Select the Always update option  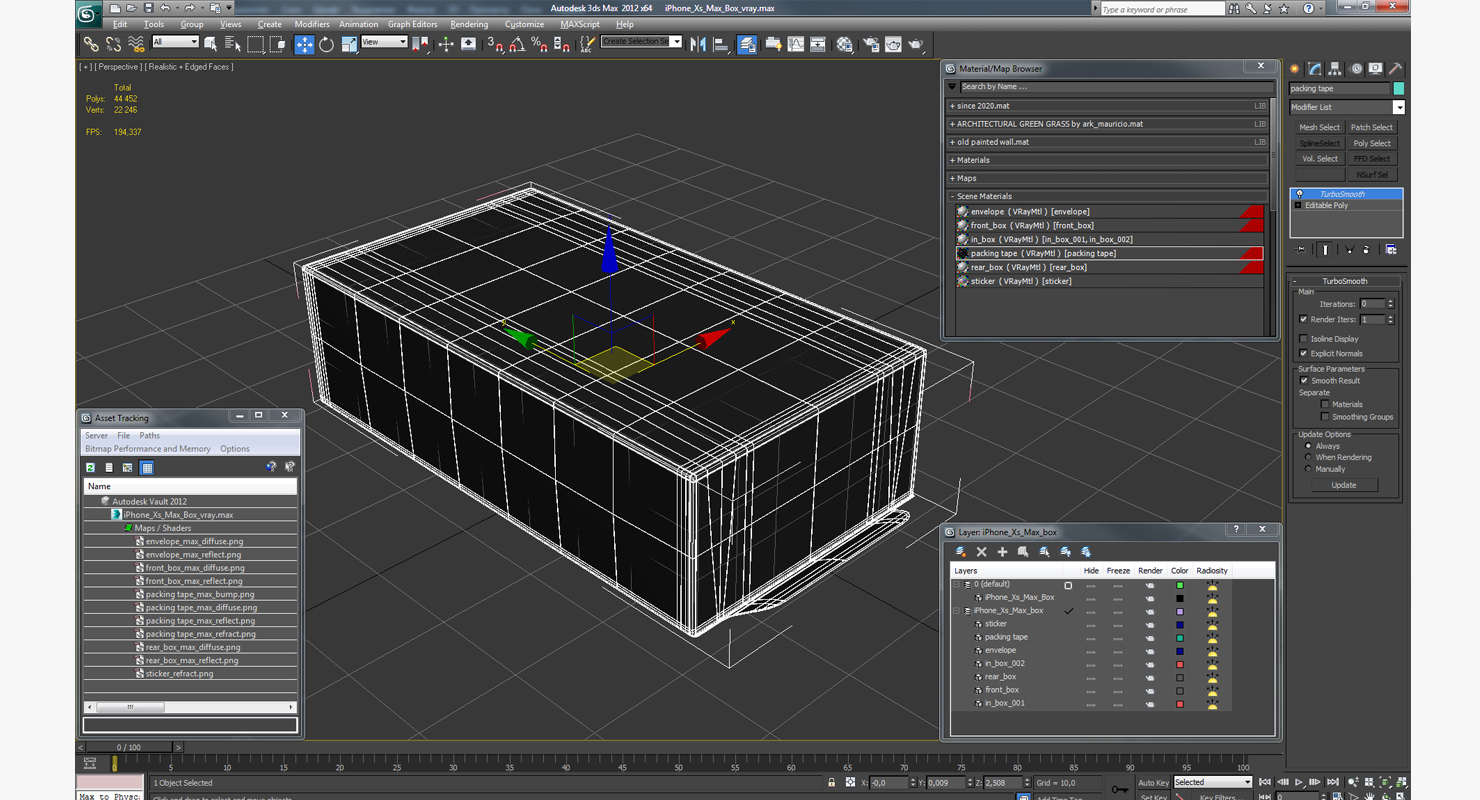point(1308,446)
